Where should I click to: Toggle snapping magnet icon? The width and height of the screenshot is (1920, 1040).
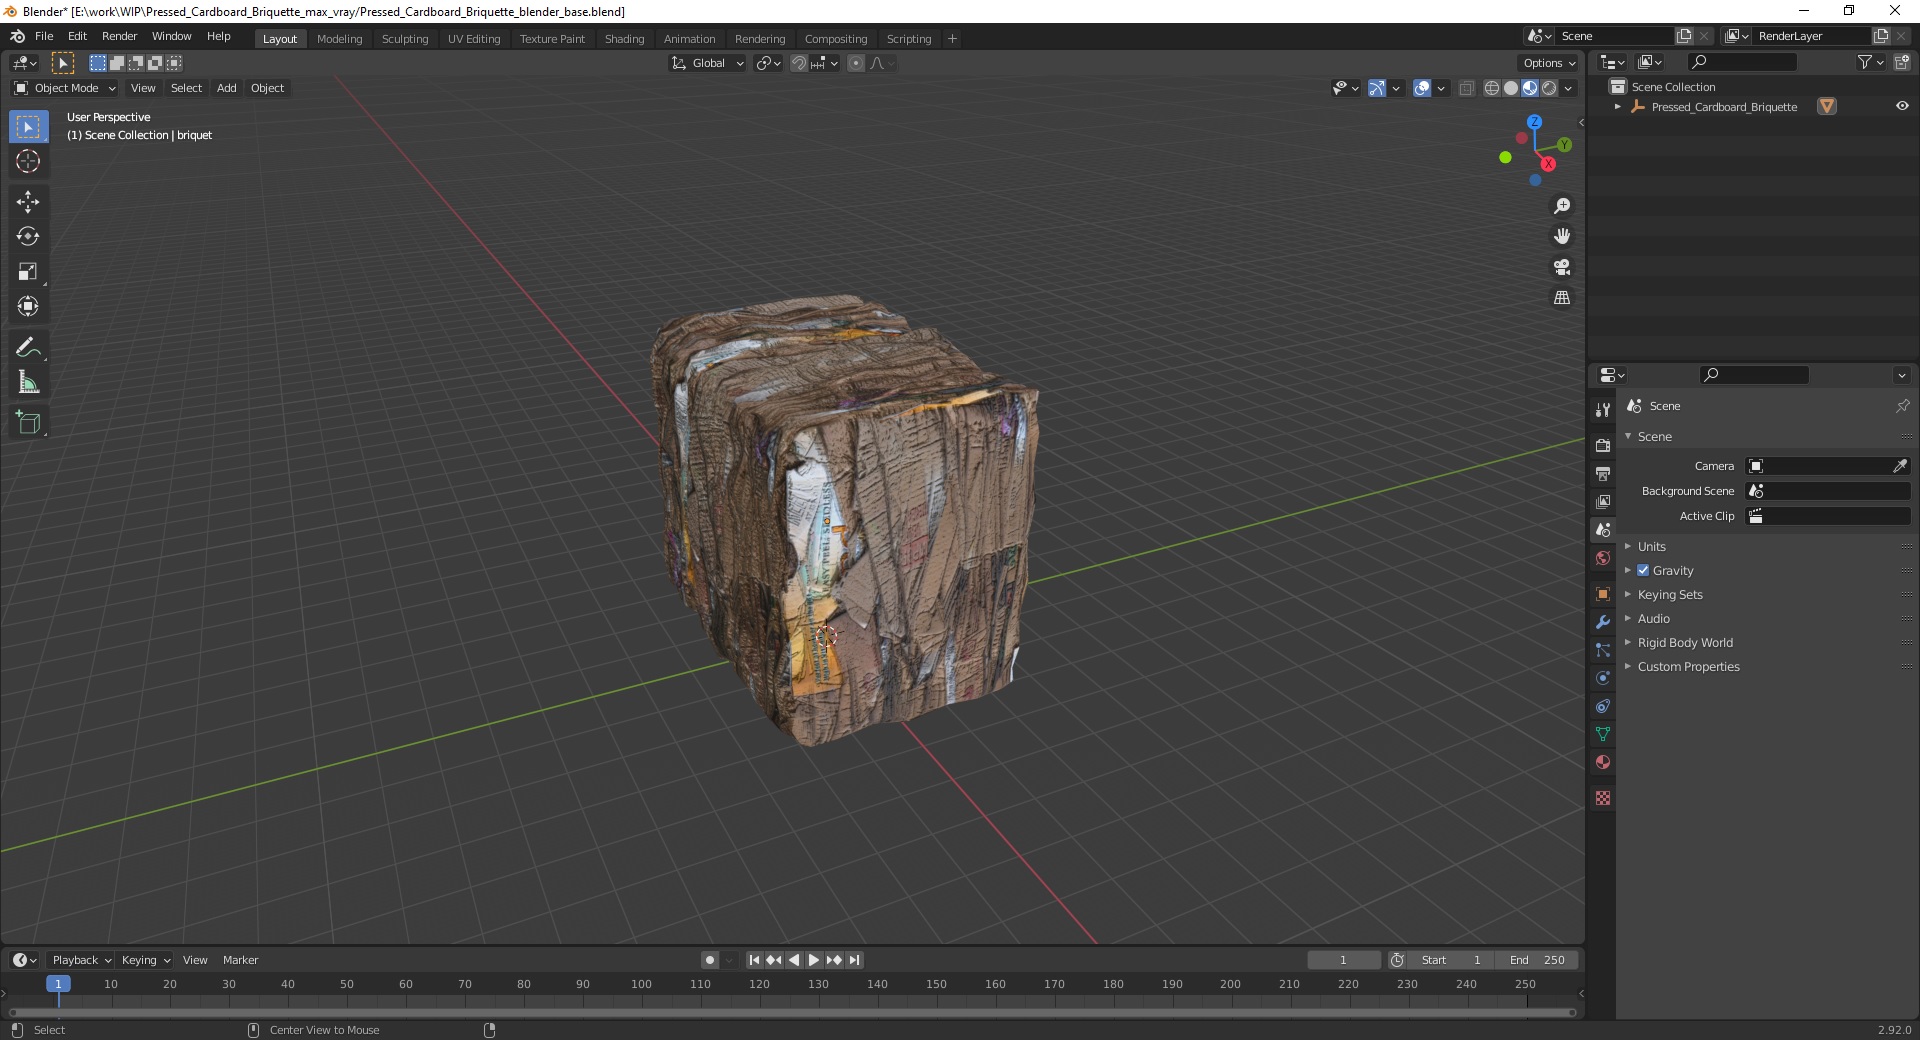point(798,63)
